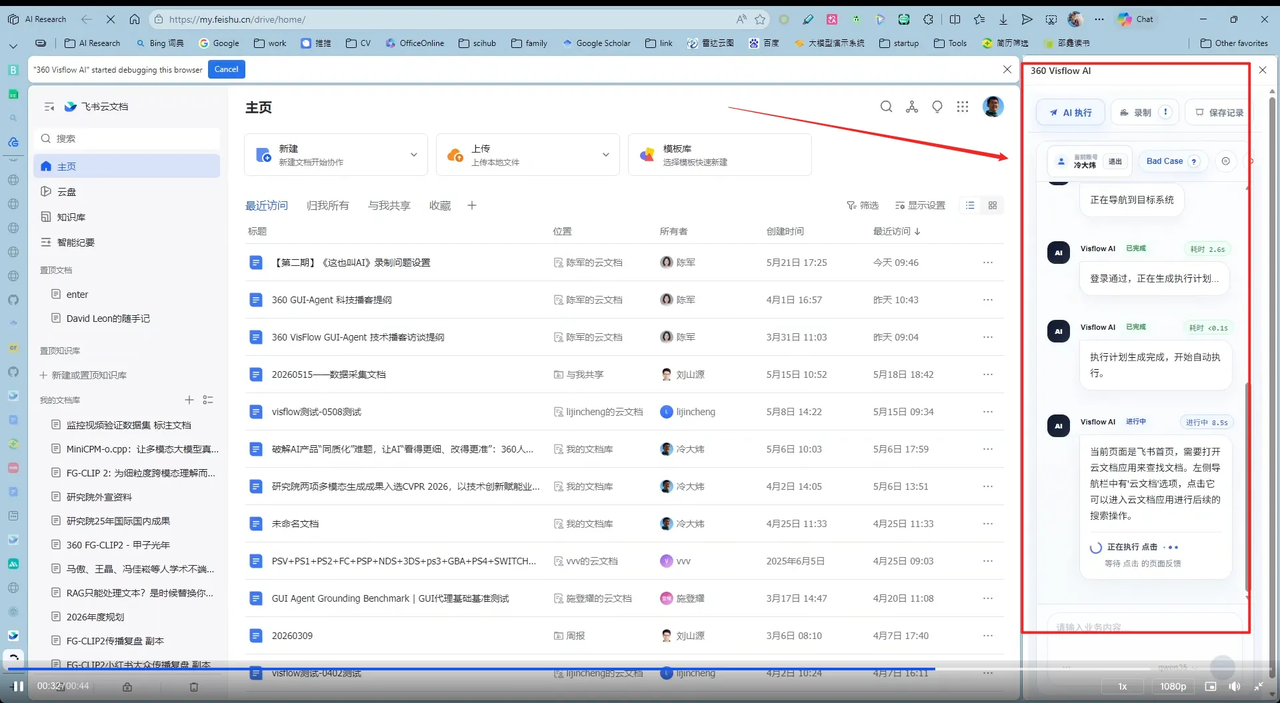Screen dimensions: 1280x703
Task: Go back with the browser back arrow
Action: [x=87, y=19]
